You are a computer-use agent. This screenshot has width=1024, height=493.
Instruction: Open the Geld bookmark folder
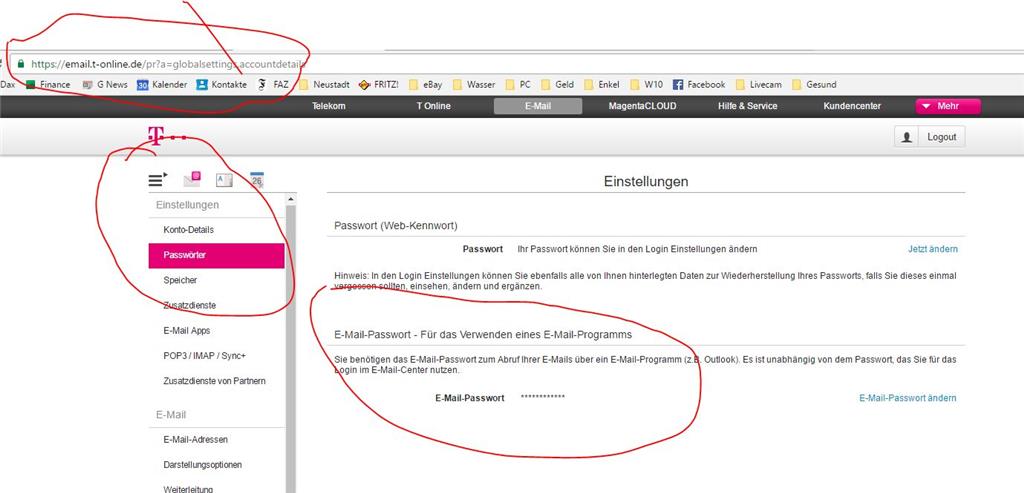pos(558,84)
